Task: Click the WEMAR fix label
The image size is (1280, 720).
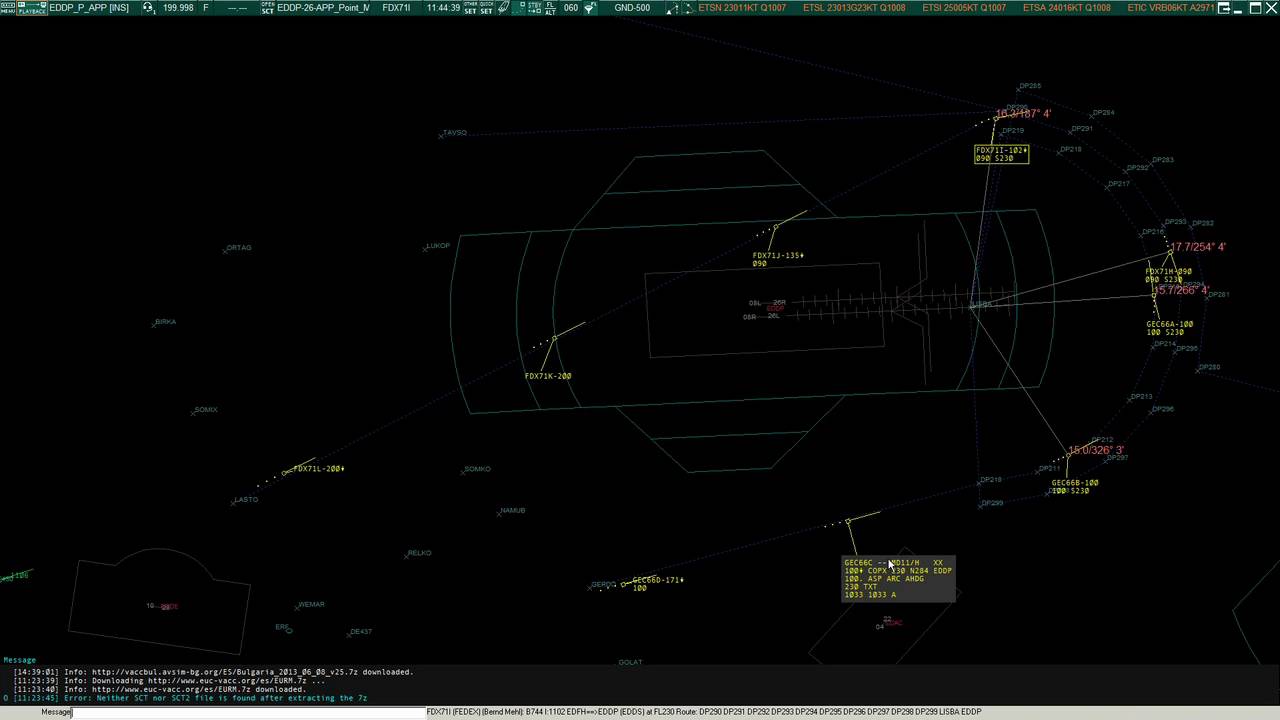Action: [x=312, y=604]
